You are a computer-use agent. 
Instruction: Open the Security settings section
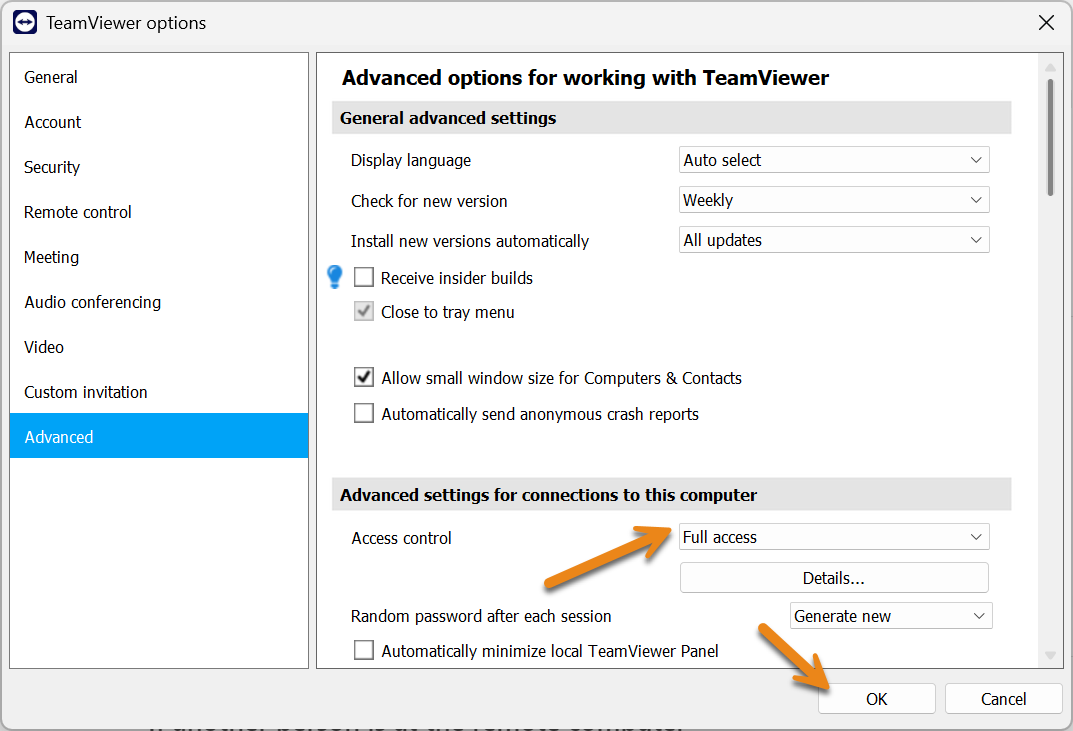click(x=159, y=168)
